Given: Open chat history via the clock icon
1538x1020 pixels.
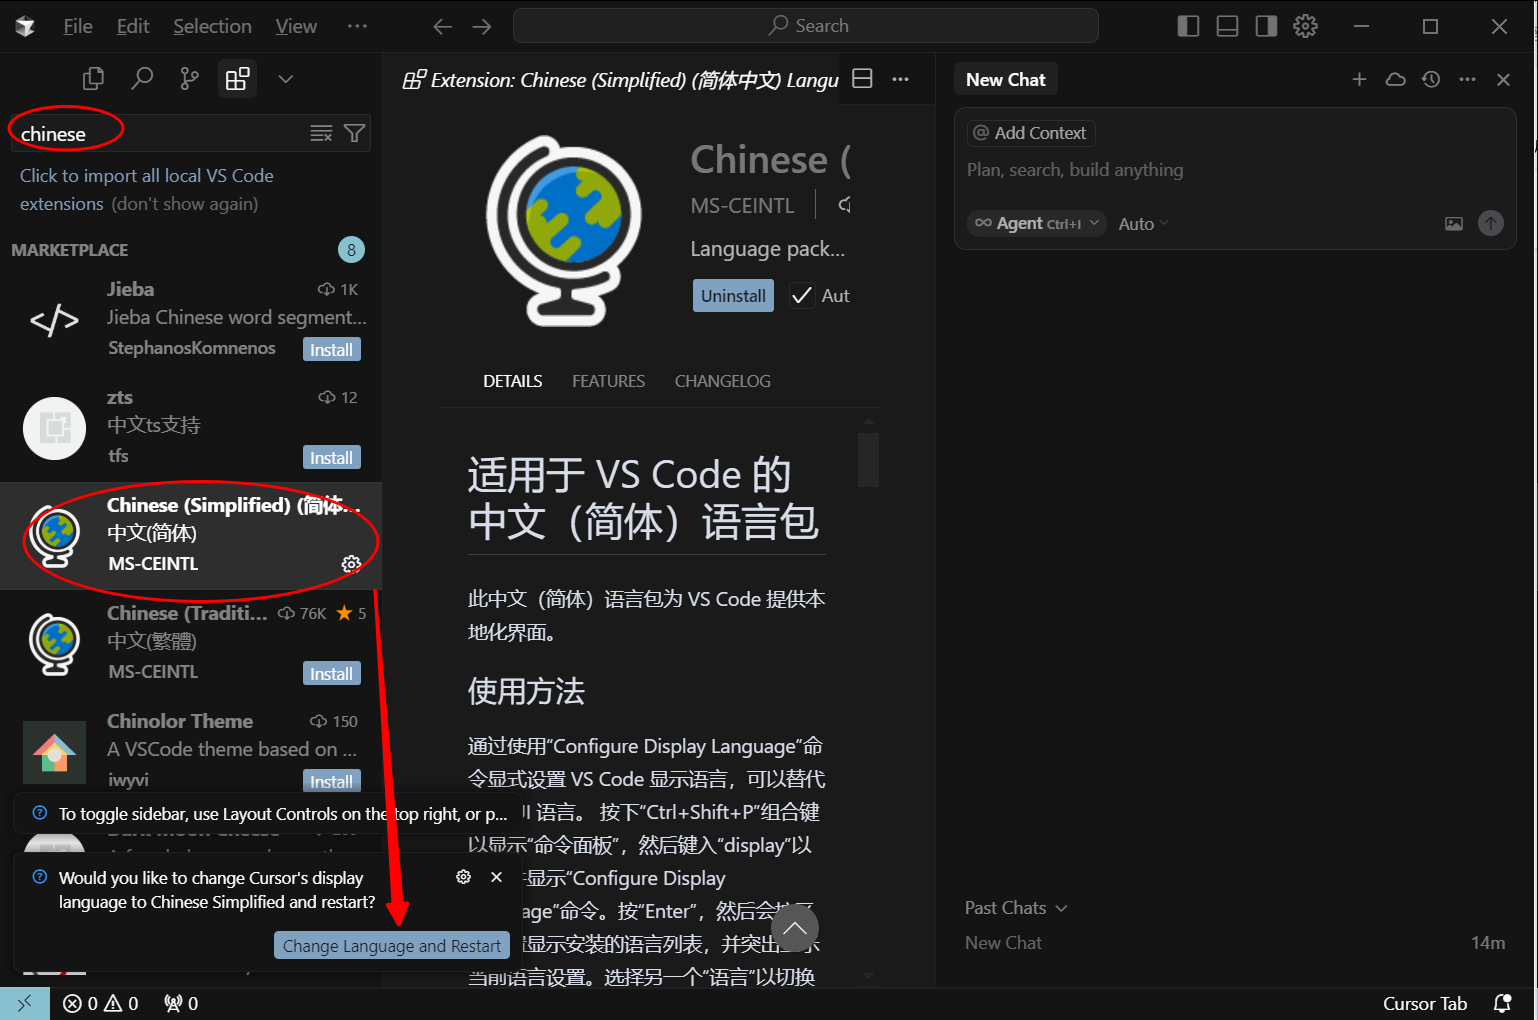Looking at the screenshot, I should coord(1431,79).
